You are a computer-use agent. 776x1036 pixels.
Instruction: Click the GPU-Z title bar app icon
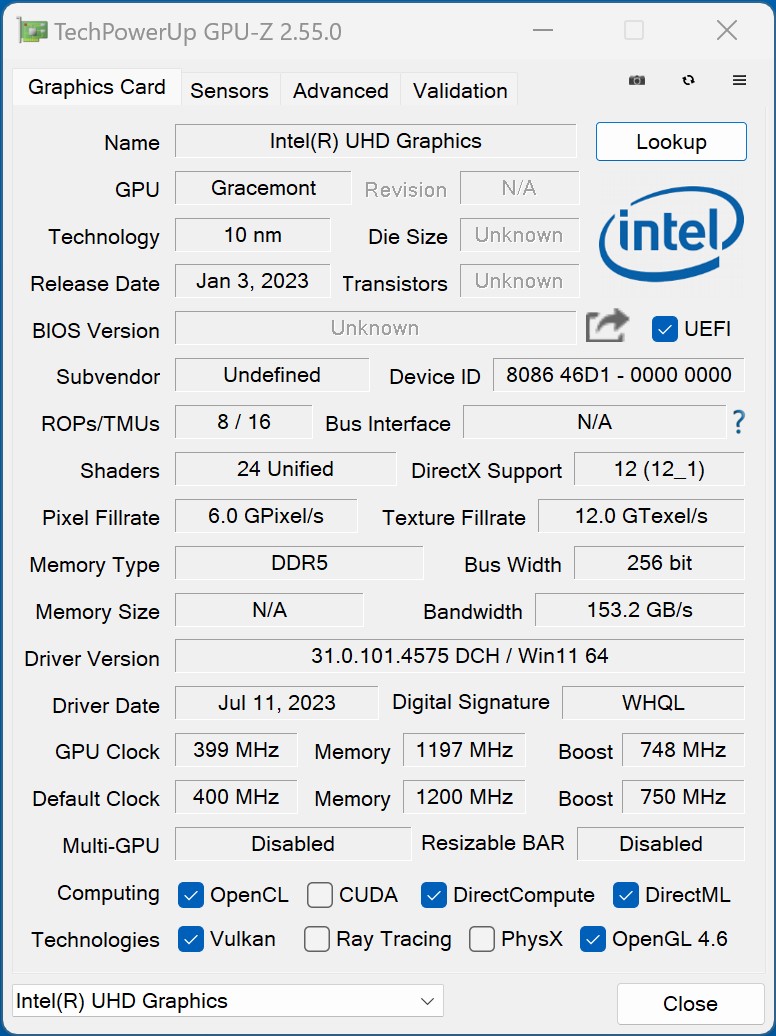[32, 31]
